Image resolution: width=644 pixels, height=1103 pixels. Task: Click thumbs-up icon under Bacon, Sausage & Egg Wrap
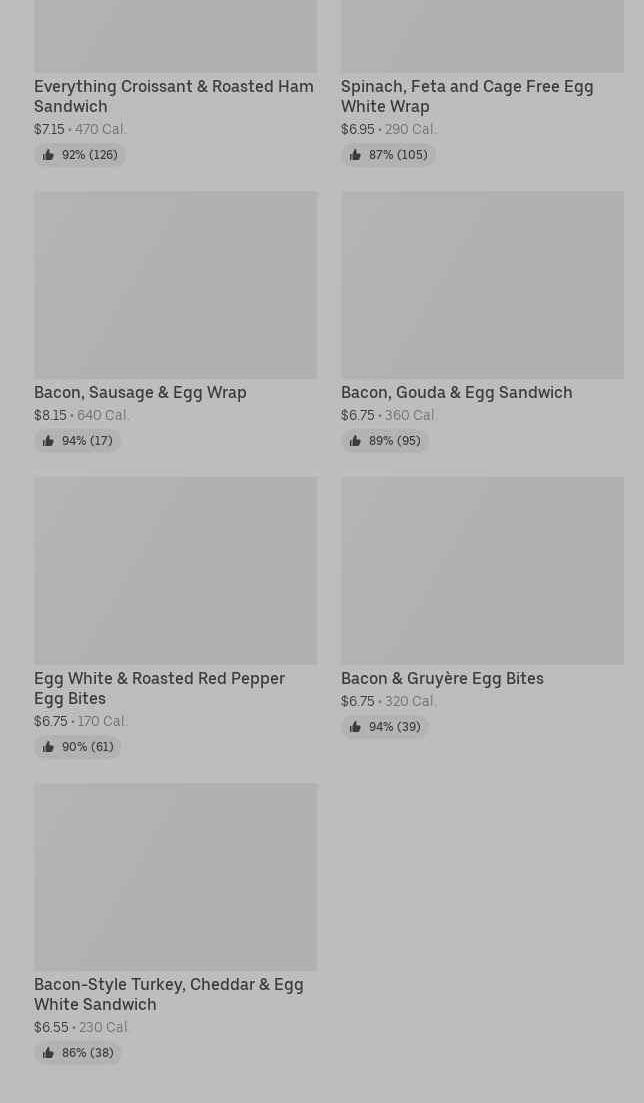click(x=48, y=441)
